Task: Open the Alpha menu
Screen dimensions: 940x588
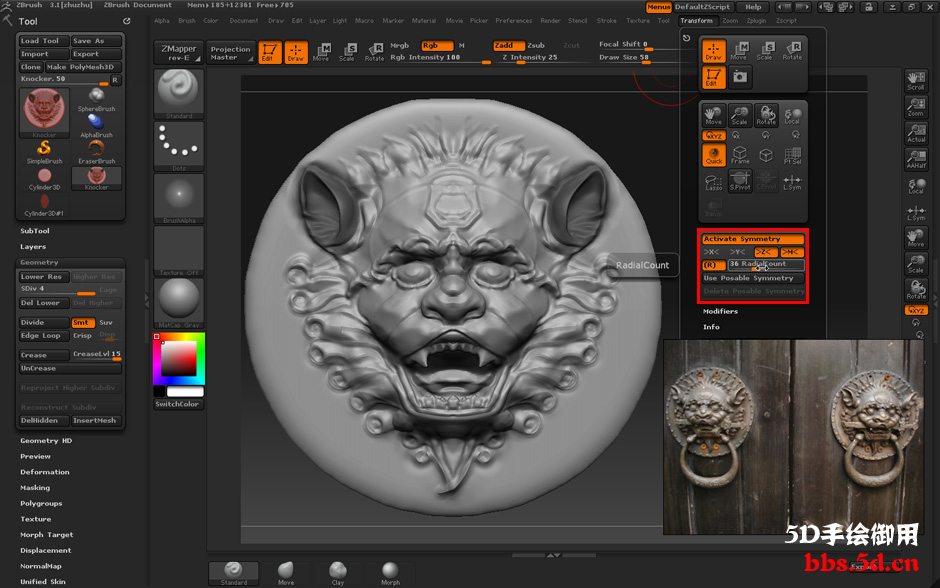Action: click(162, 21)
